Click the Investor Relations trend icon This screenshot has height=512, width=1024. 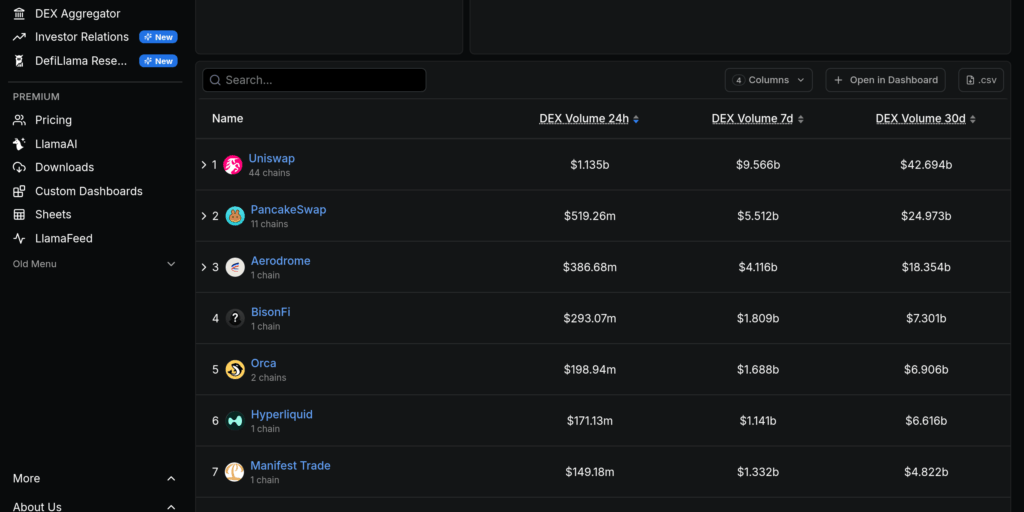click(x=20, y=37)
